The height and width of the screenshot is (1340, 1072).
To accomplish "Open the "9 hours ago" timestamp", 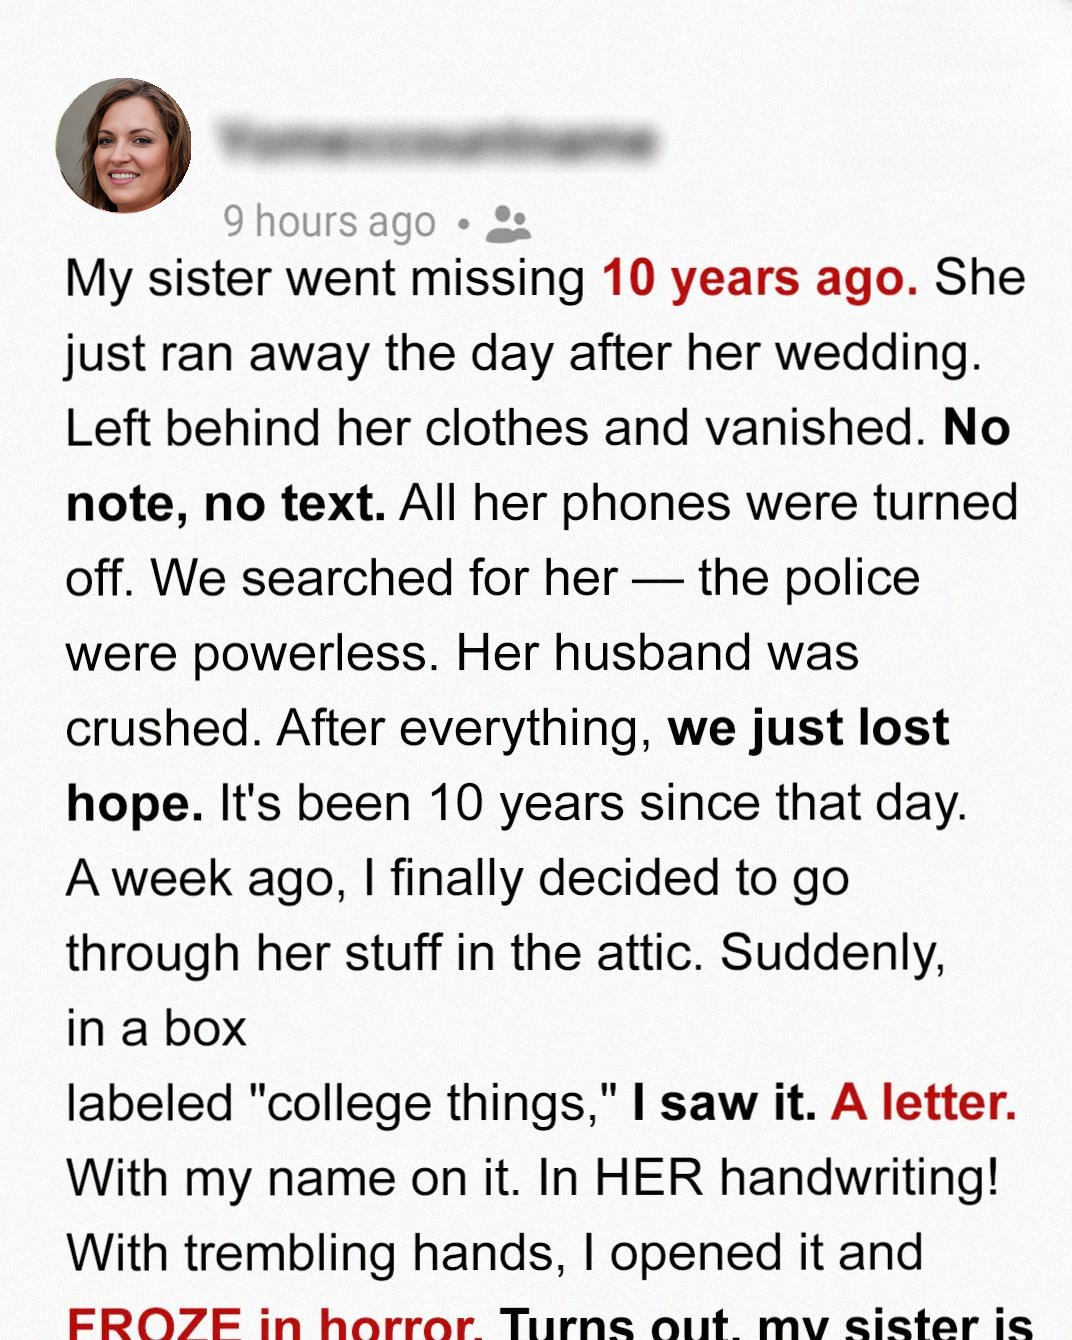I will pos(329,222).
